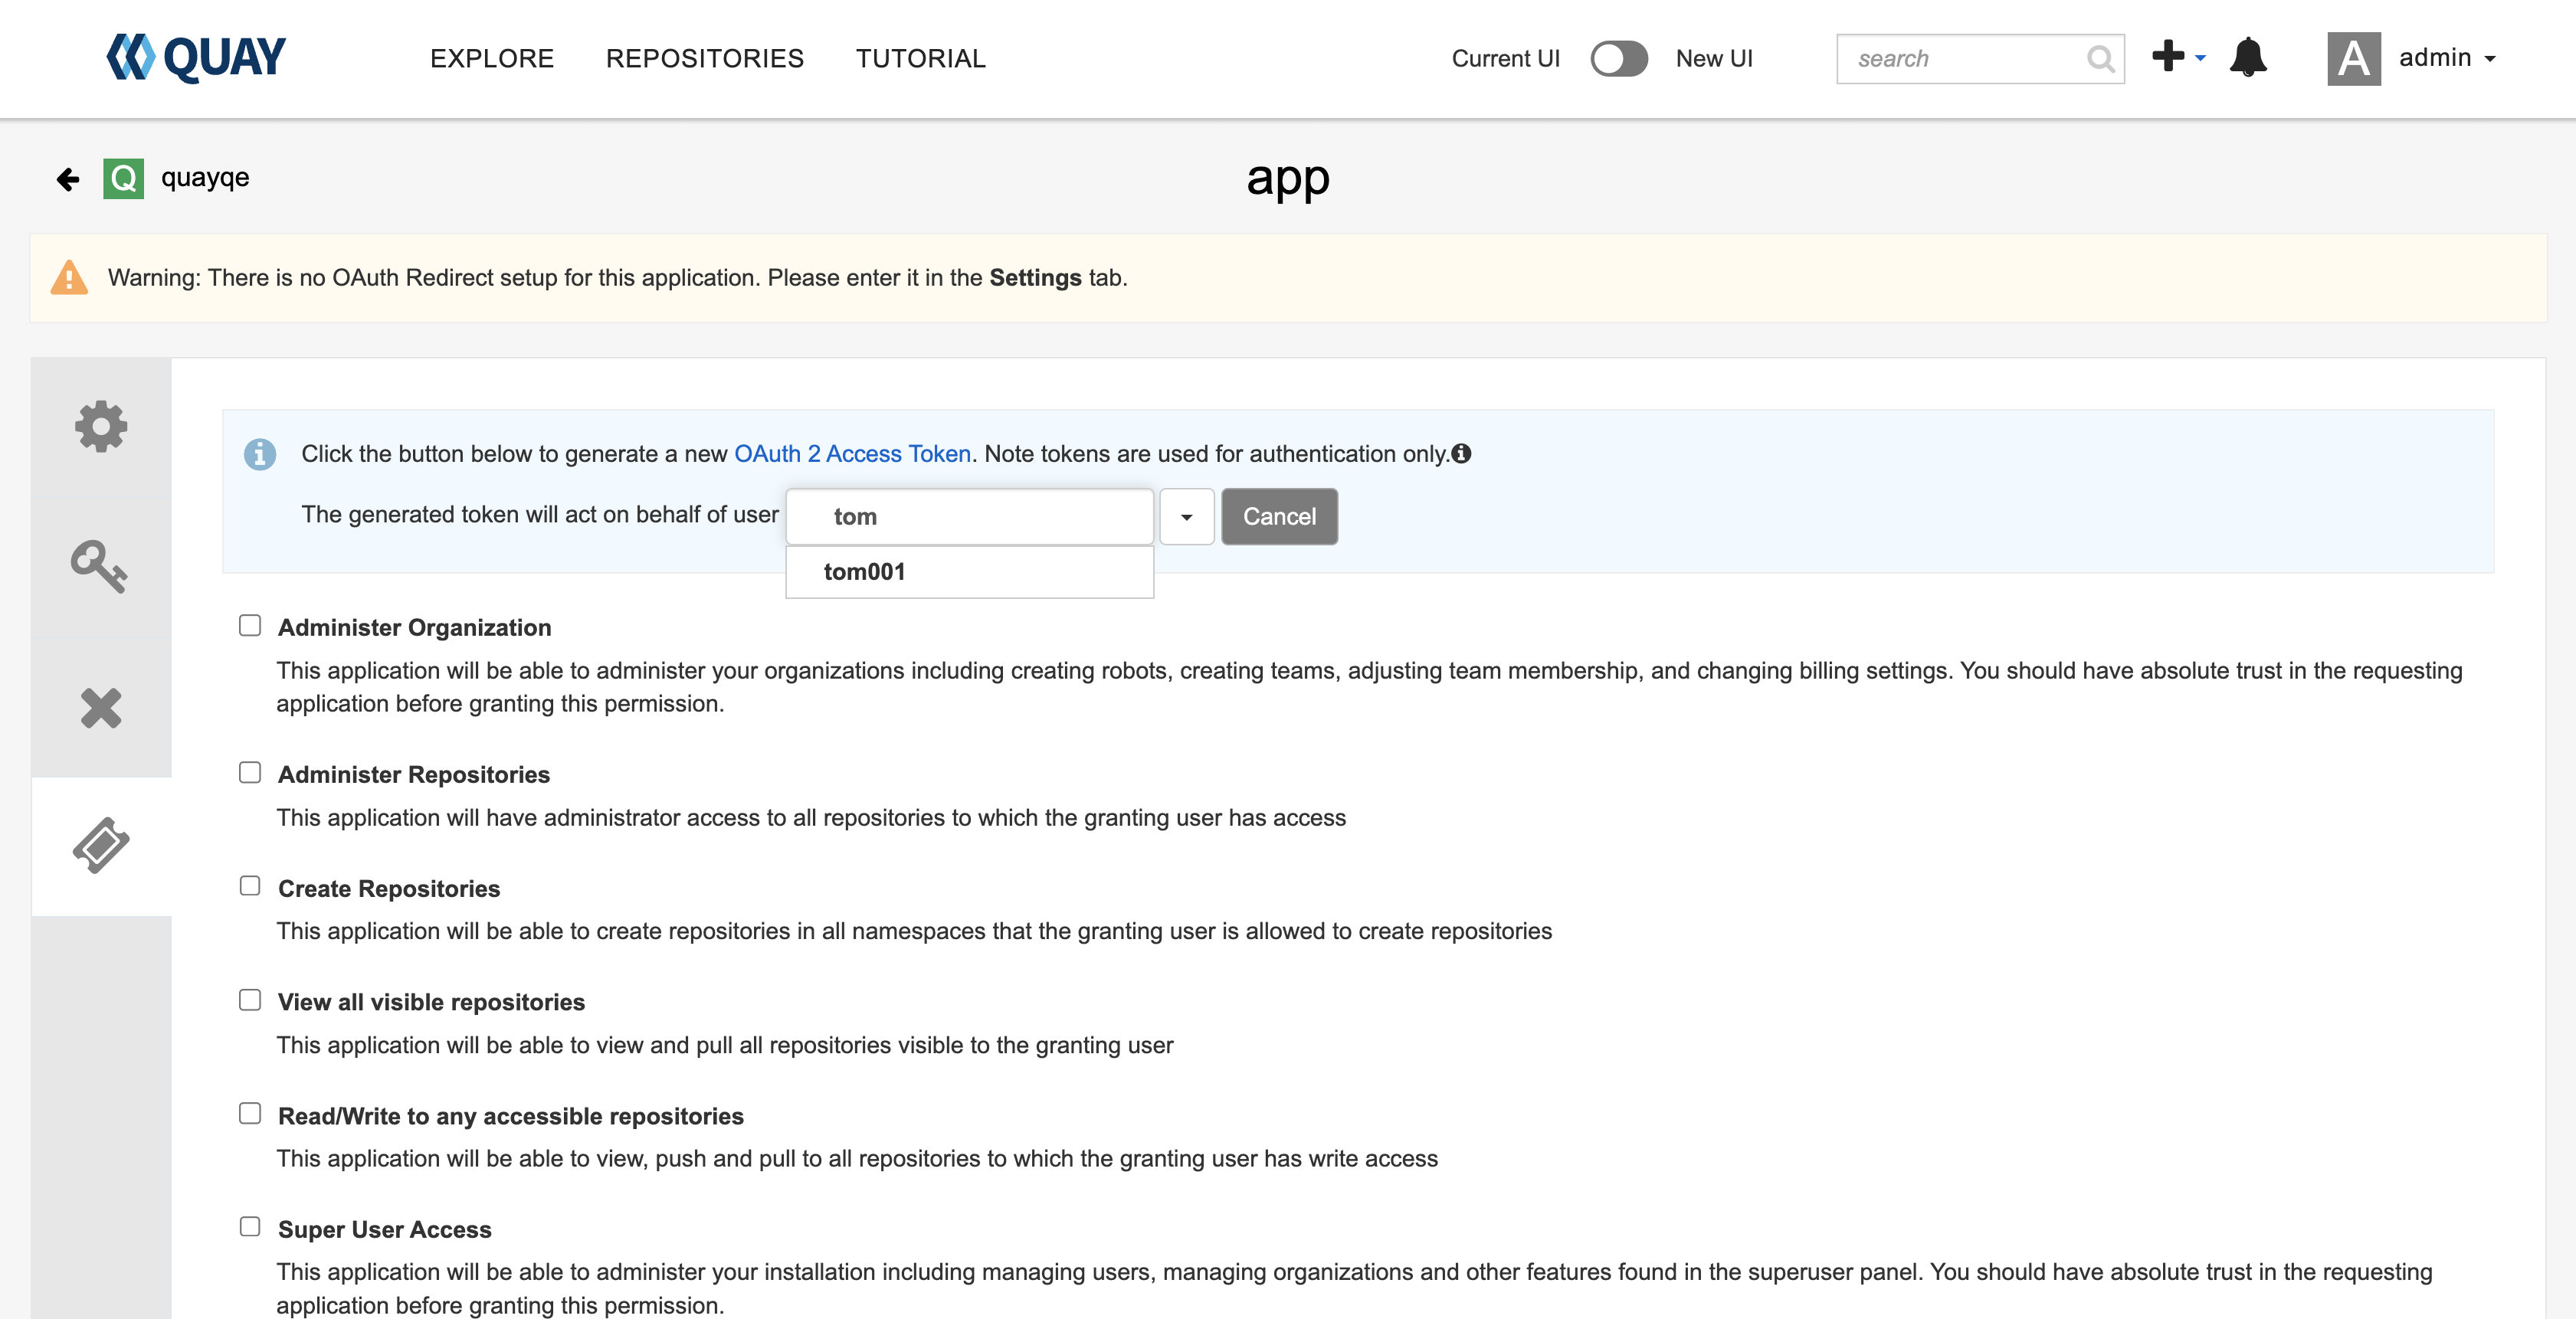The height and width of the screenshot is (1319, 2576).
Task: Expand the user selector dropdown arrow
Action: tap(1186, 517)
